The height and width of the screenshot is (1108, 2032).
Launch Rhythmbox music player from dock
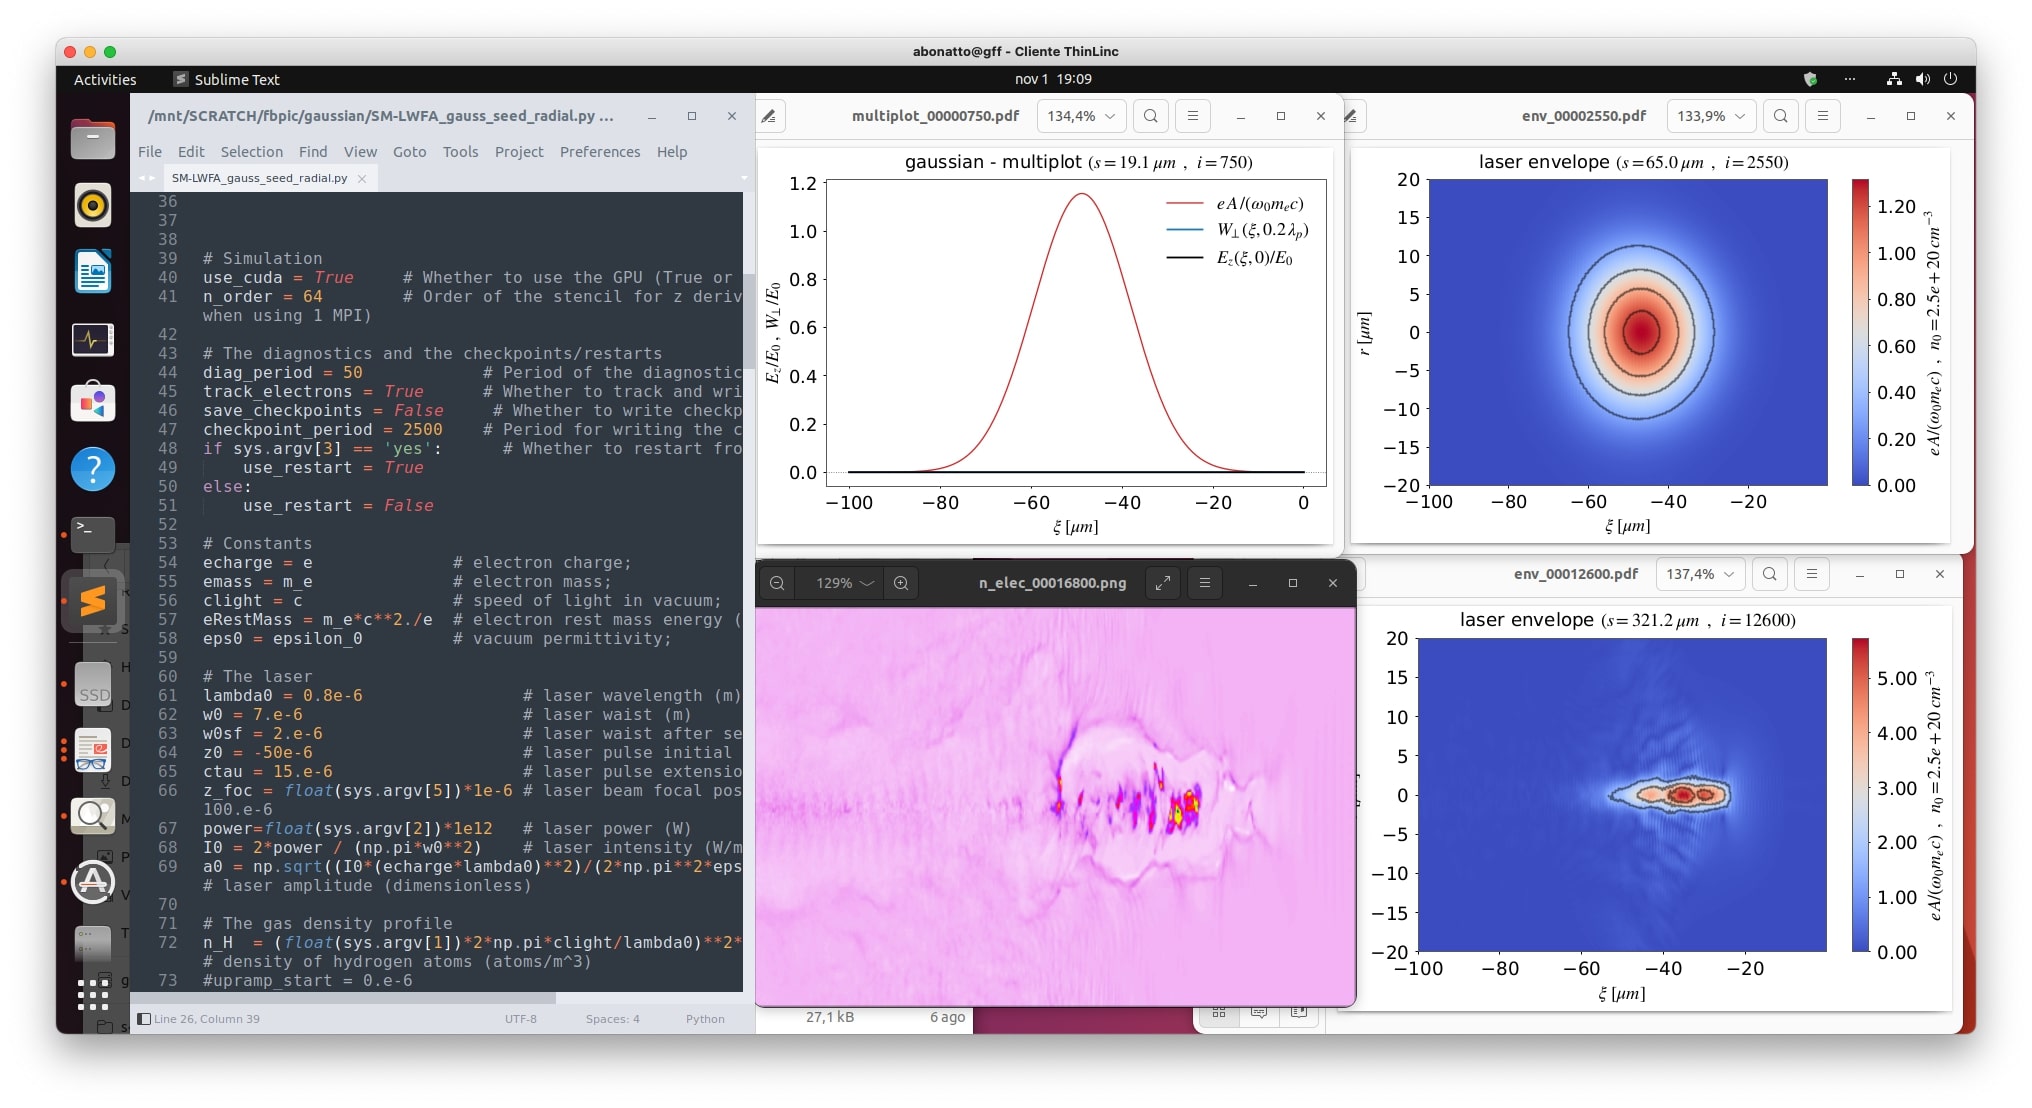point(93,205)
